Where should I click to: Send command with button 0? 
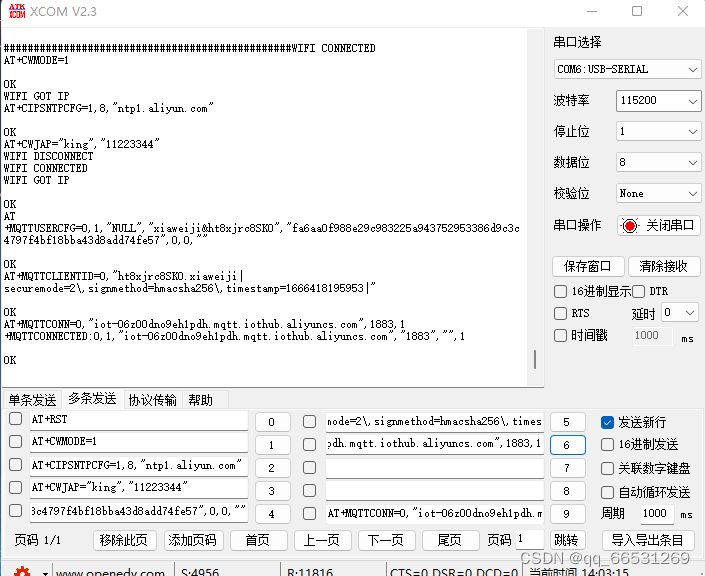(x=272, y=422)
